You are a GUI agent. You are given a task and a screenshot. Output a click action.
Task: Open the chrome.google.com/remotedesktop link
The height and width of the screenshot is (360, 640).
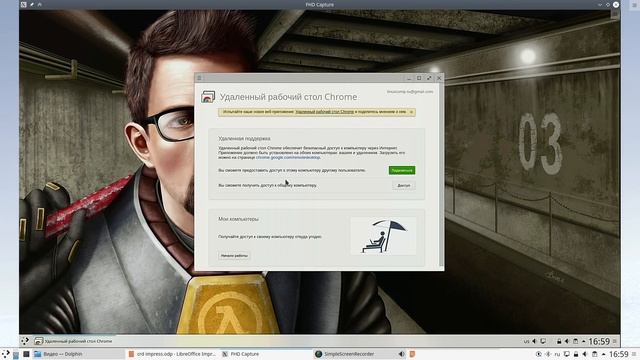[288, 157]
